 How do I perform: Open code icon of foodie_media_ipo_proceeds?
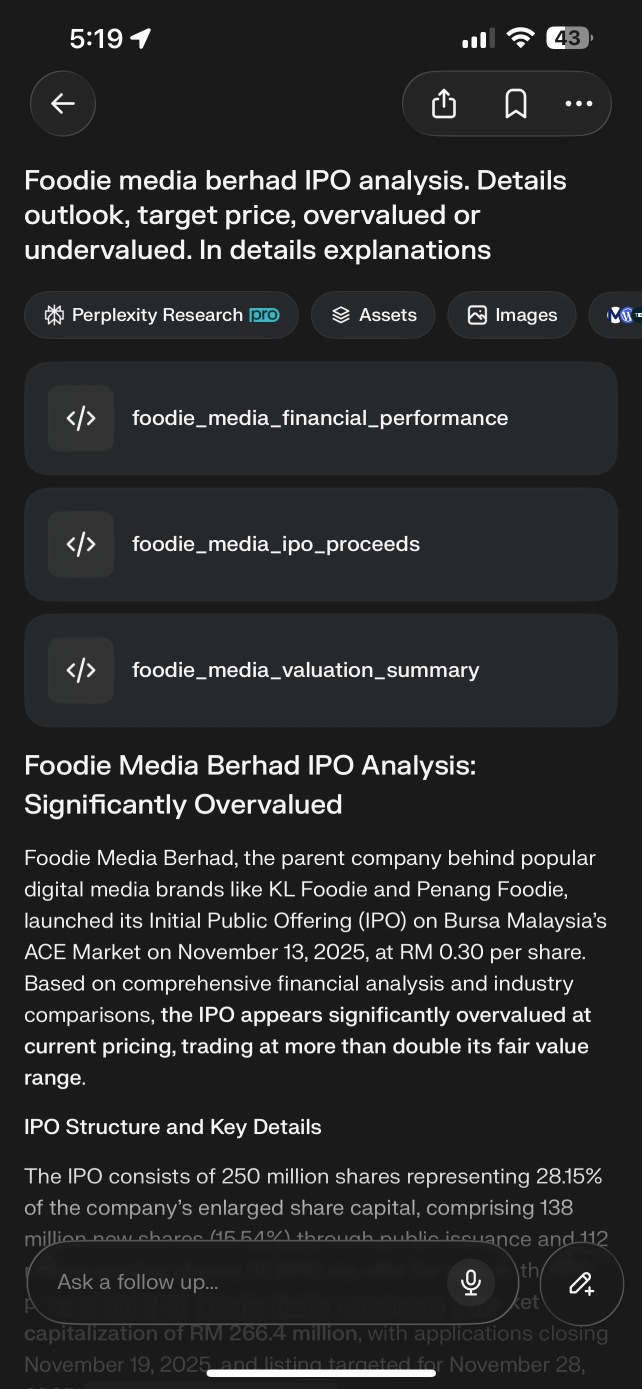point(81,544)
